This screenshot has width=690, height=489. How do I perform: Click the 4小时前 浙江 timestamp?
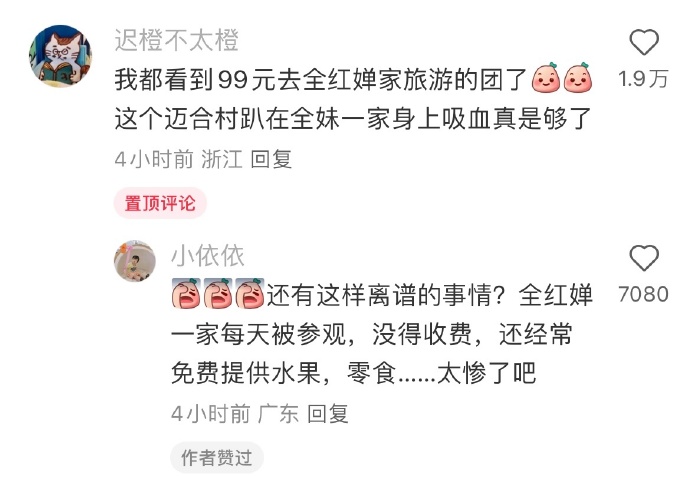pos(179,159)
